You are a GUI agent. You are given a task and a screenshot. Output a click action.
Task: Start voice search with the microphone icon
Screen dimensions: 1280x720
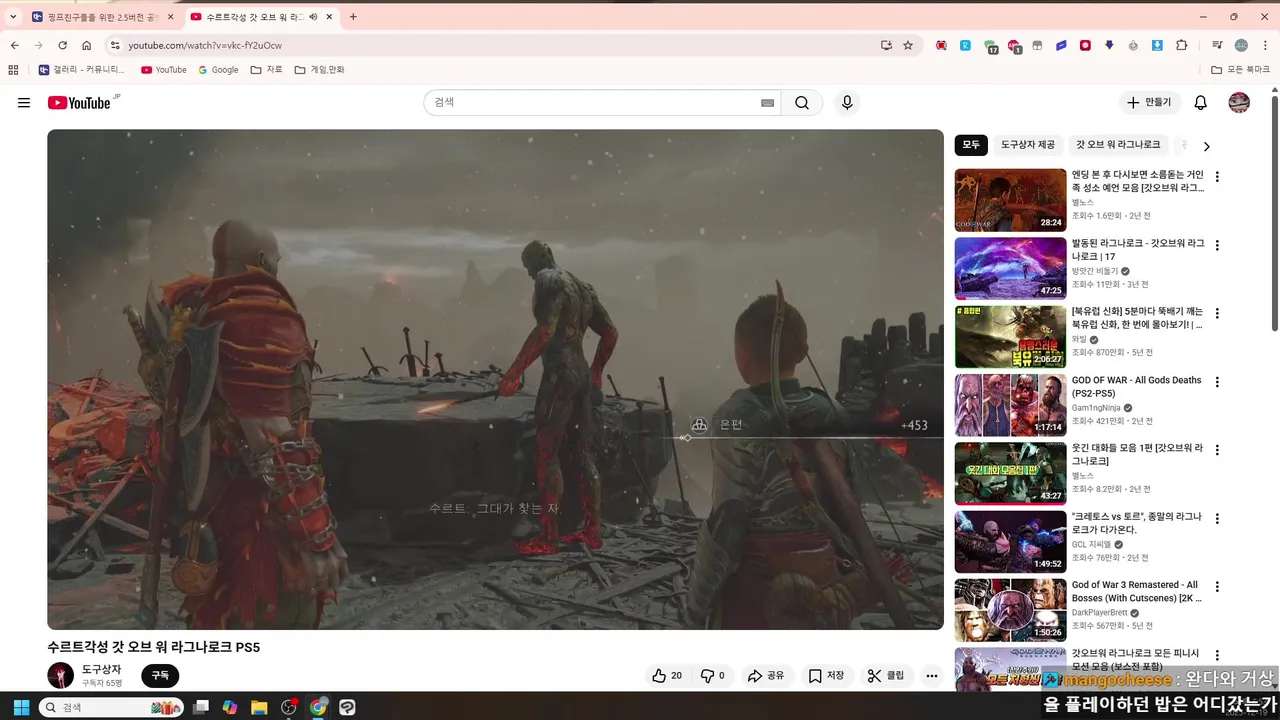click(847, 103)
